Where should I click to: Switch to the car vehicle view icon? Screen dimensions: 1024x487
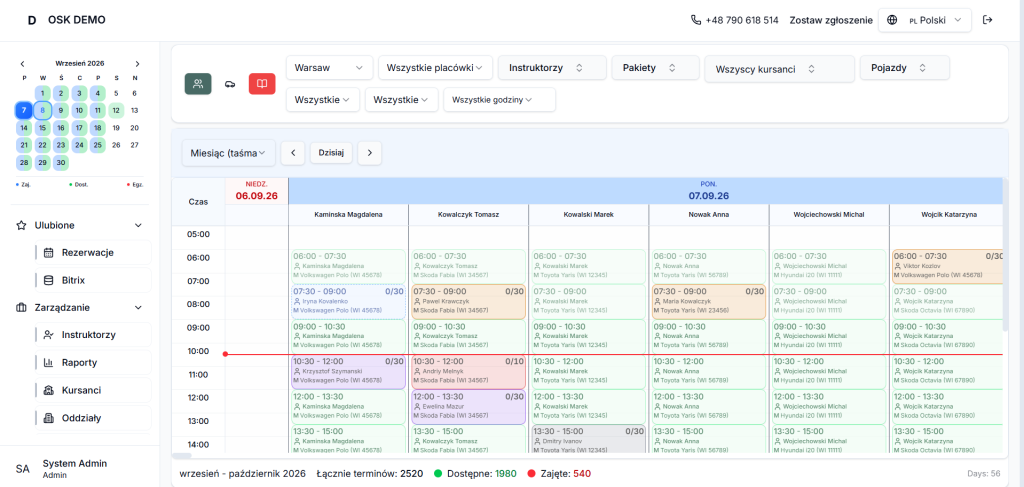[x=230, y=84]
